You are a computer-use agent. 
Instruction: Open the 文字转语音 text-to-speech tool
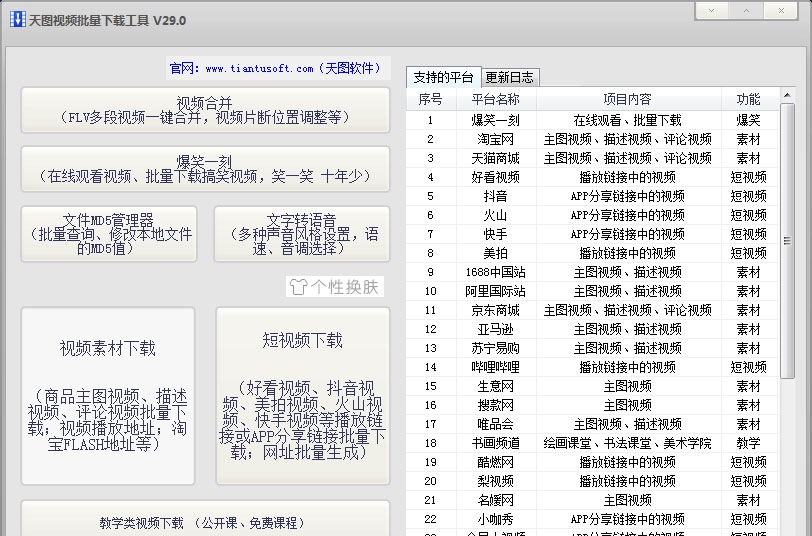(301, 234)
